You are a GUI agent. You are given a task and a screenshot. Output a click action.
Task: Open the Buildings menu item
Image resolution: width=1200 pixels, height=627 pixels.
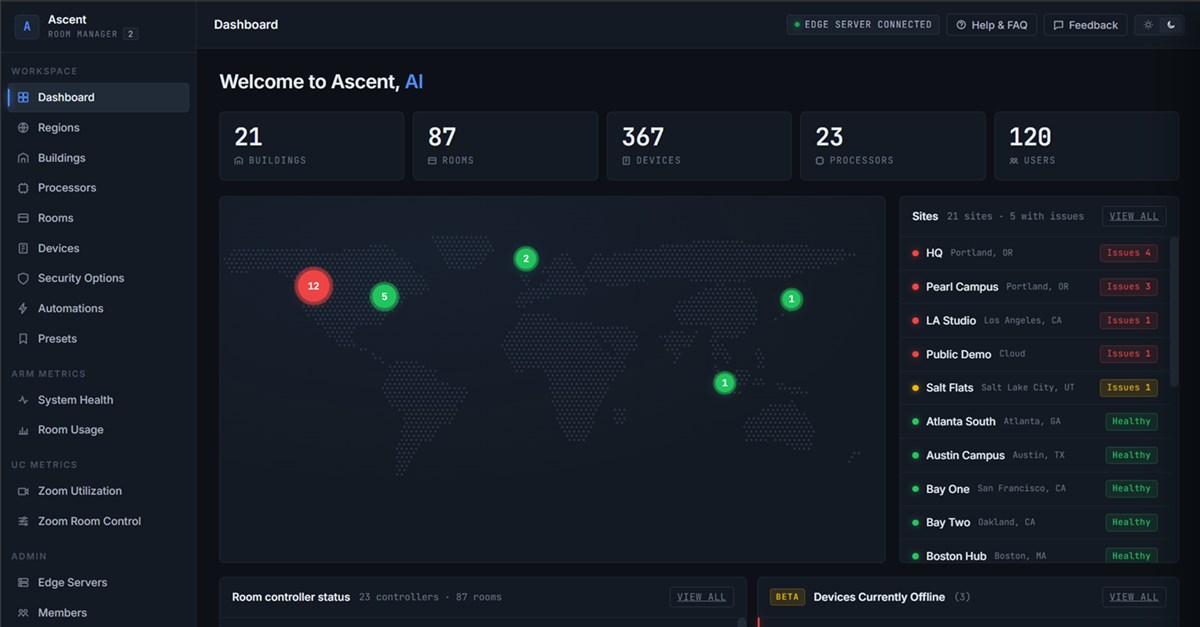pyautogui.click(x=98, y=158)
